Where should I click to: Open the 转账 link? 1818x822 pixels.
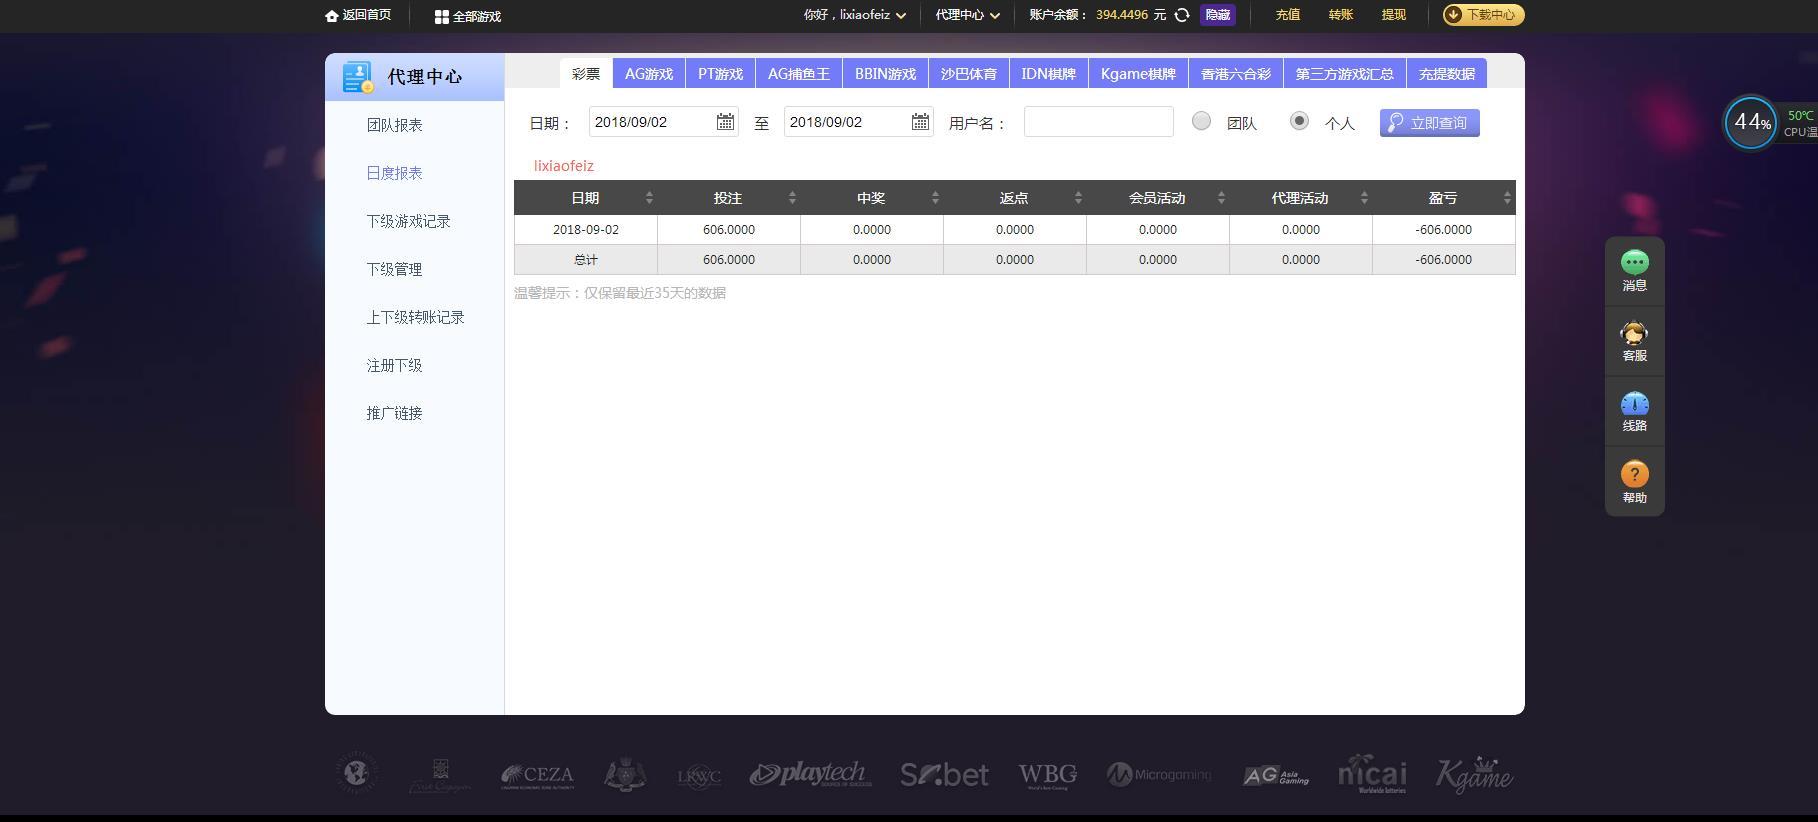(1341, 15)
